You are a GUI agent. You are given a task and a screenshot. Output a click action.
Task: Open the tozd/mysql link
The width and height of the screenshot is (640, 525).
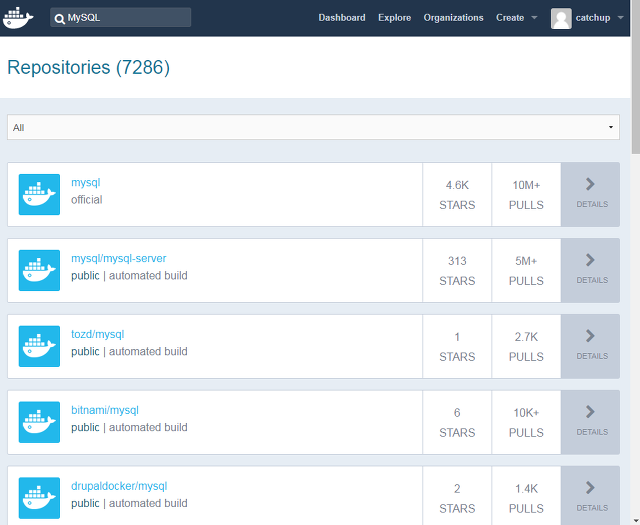coord(98,334)
